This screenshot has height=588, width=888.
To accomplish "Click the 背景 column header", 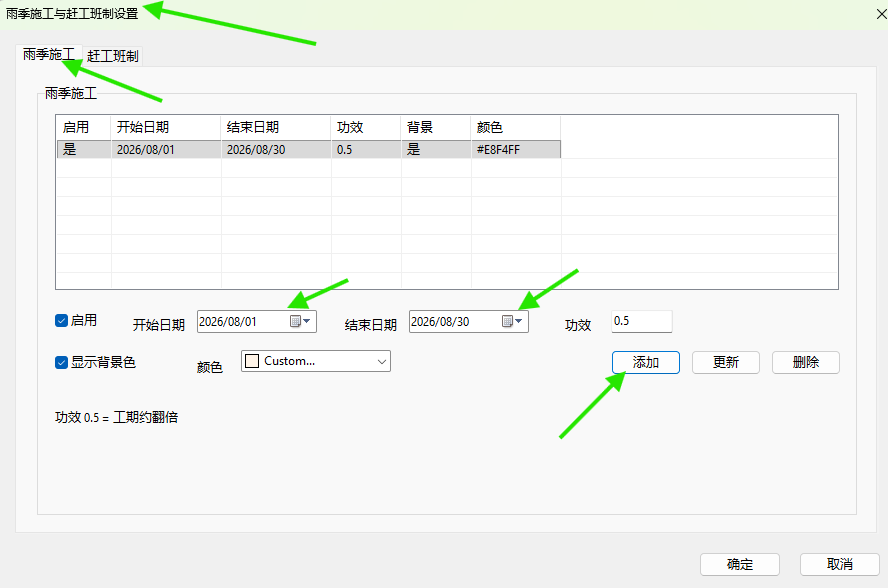I will 436,127.
